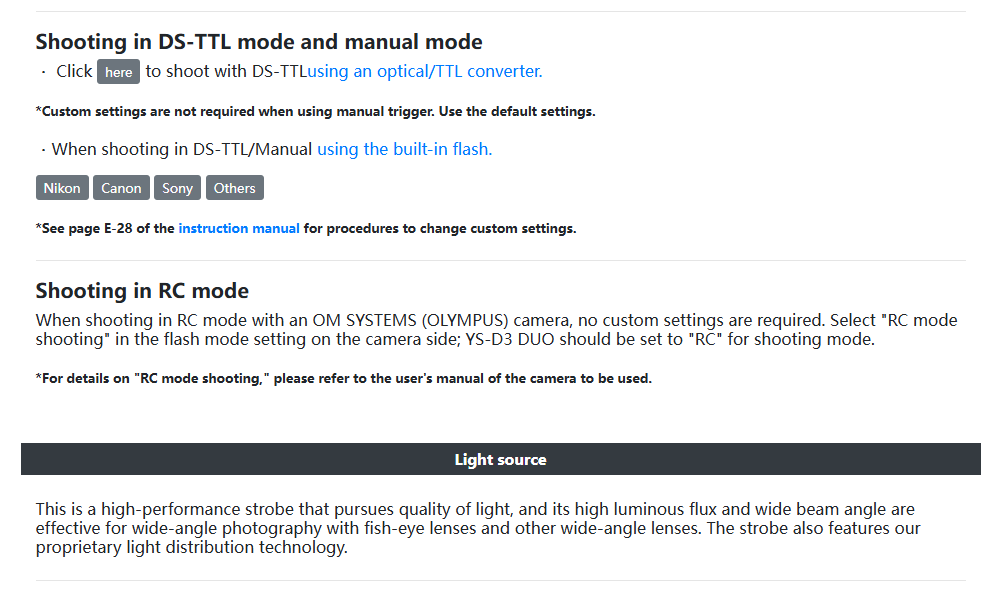Click the Others button
Image resolution: width=1000 pixels, height=591 pixels.
[234, 188]
